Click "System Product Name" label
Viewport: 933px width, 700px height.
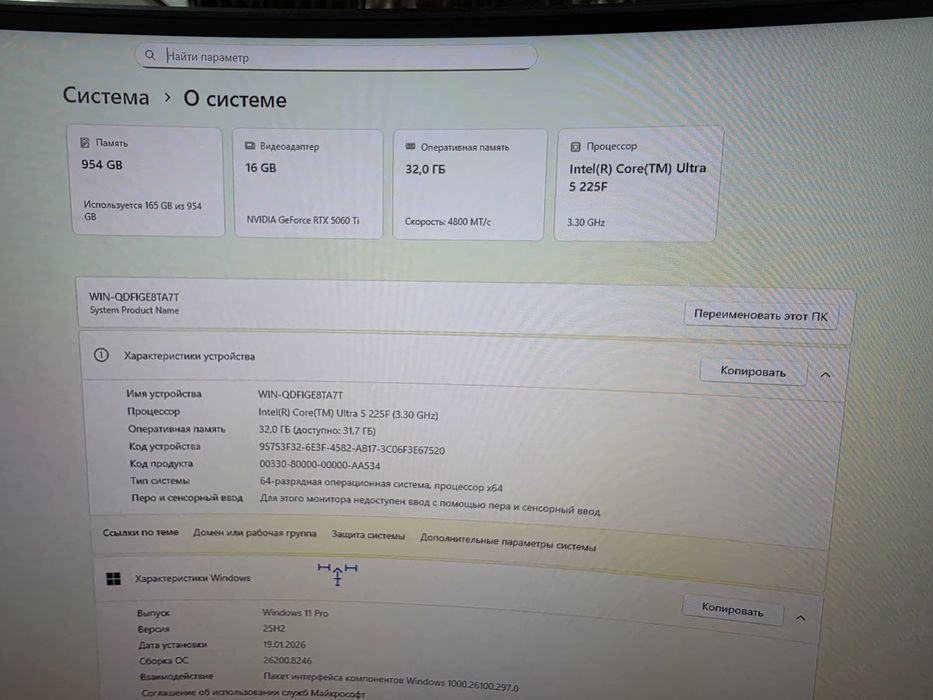click(134, 310)
